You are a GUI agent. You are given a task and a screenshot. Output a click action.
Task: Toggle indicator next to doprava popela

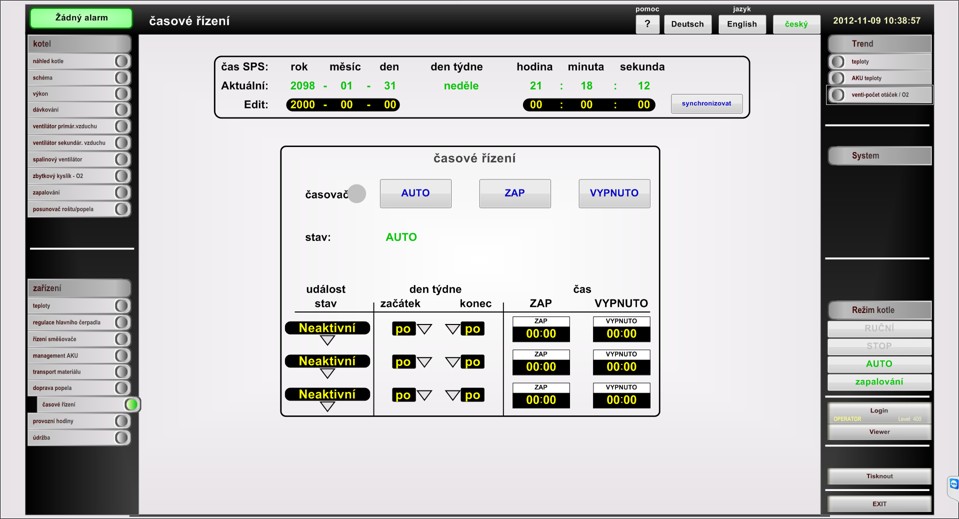[122, 388]
